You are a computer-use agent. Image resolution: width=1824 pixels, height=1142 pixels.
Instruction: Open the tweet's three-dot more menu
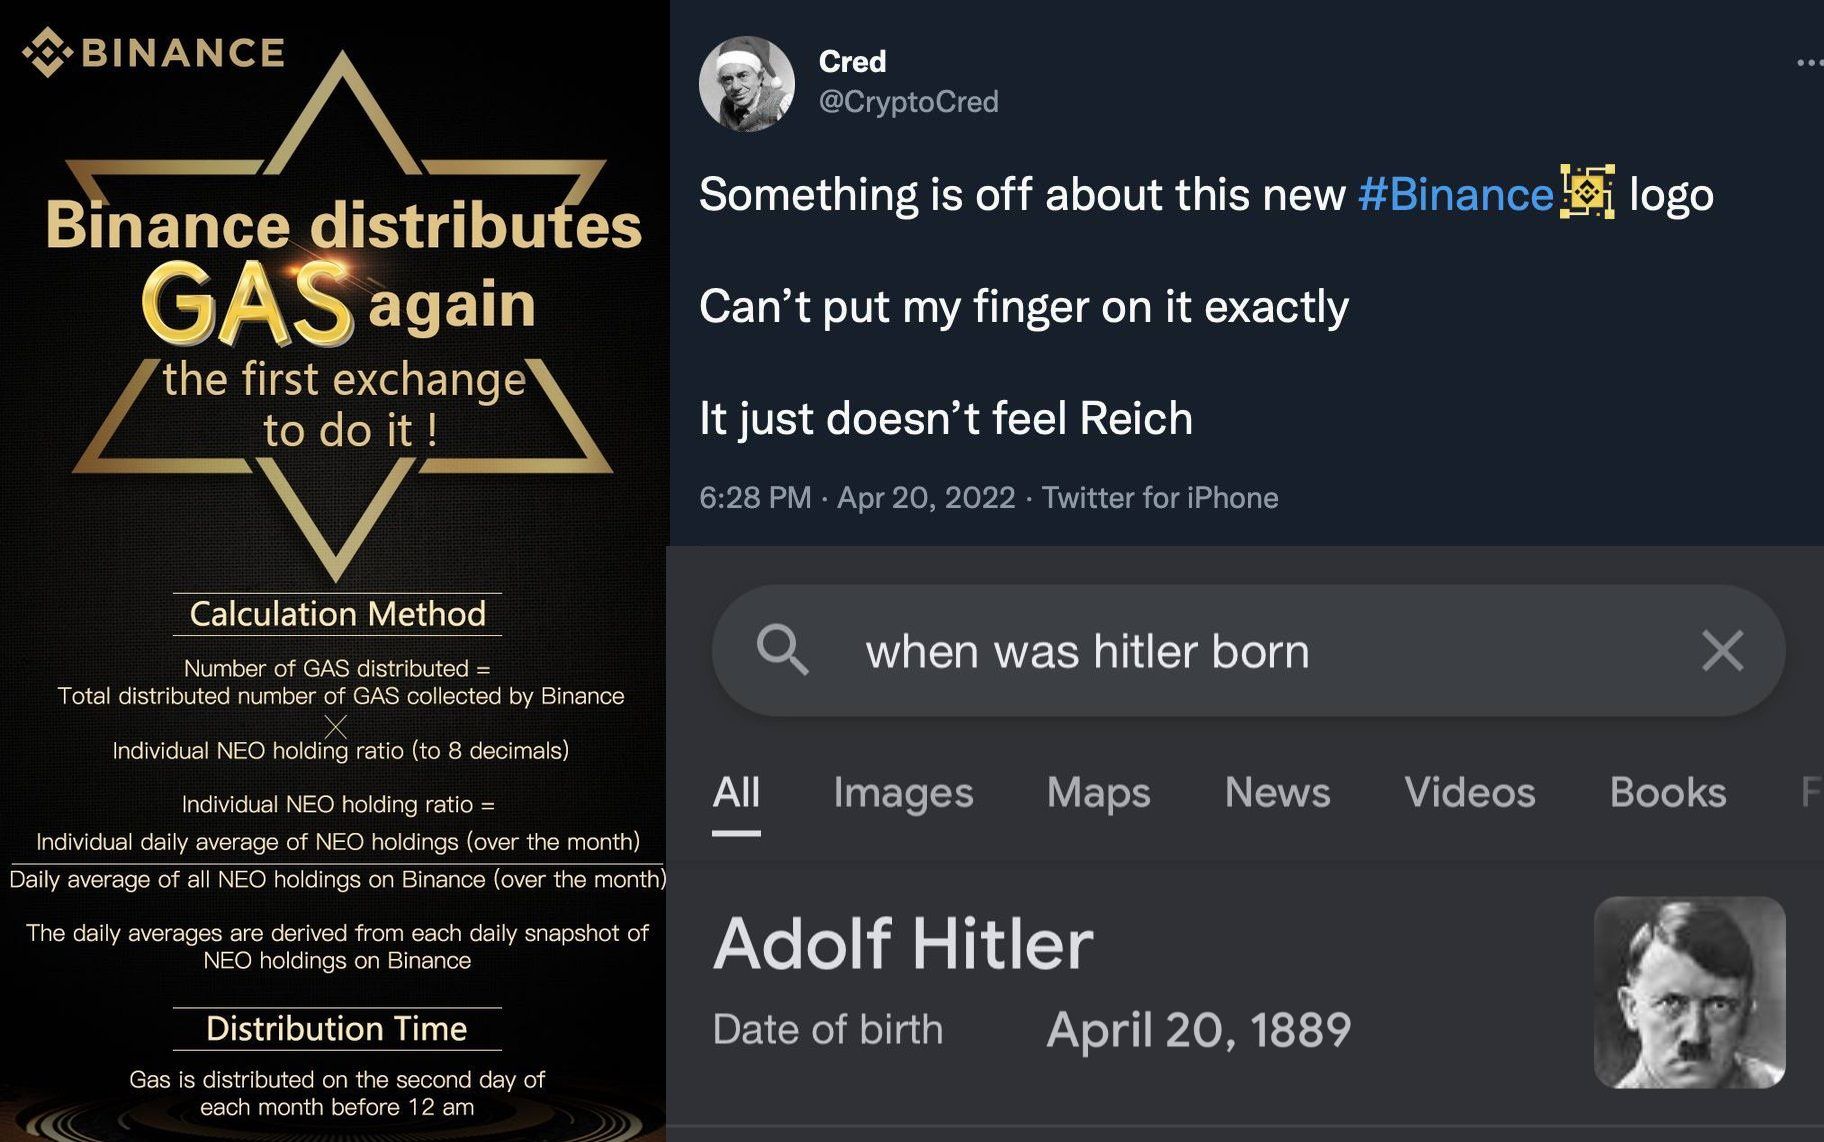pos(1810,63)
